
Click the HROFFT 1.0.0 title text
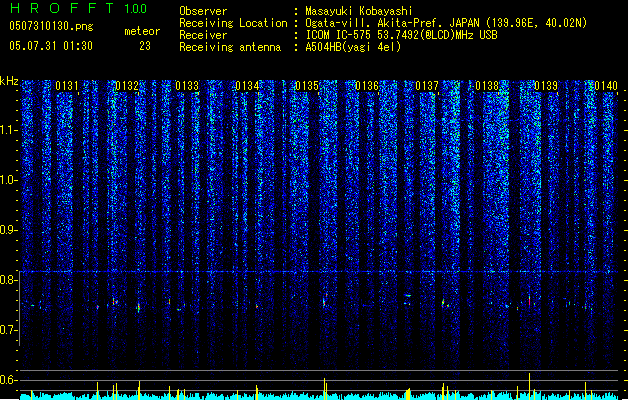[x=78, y=8]
